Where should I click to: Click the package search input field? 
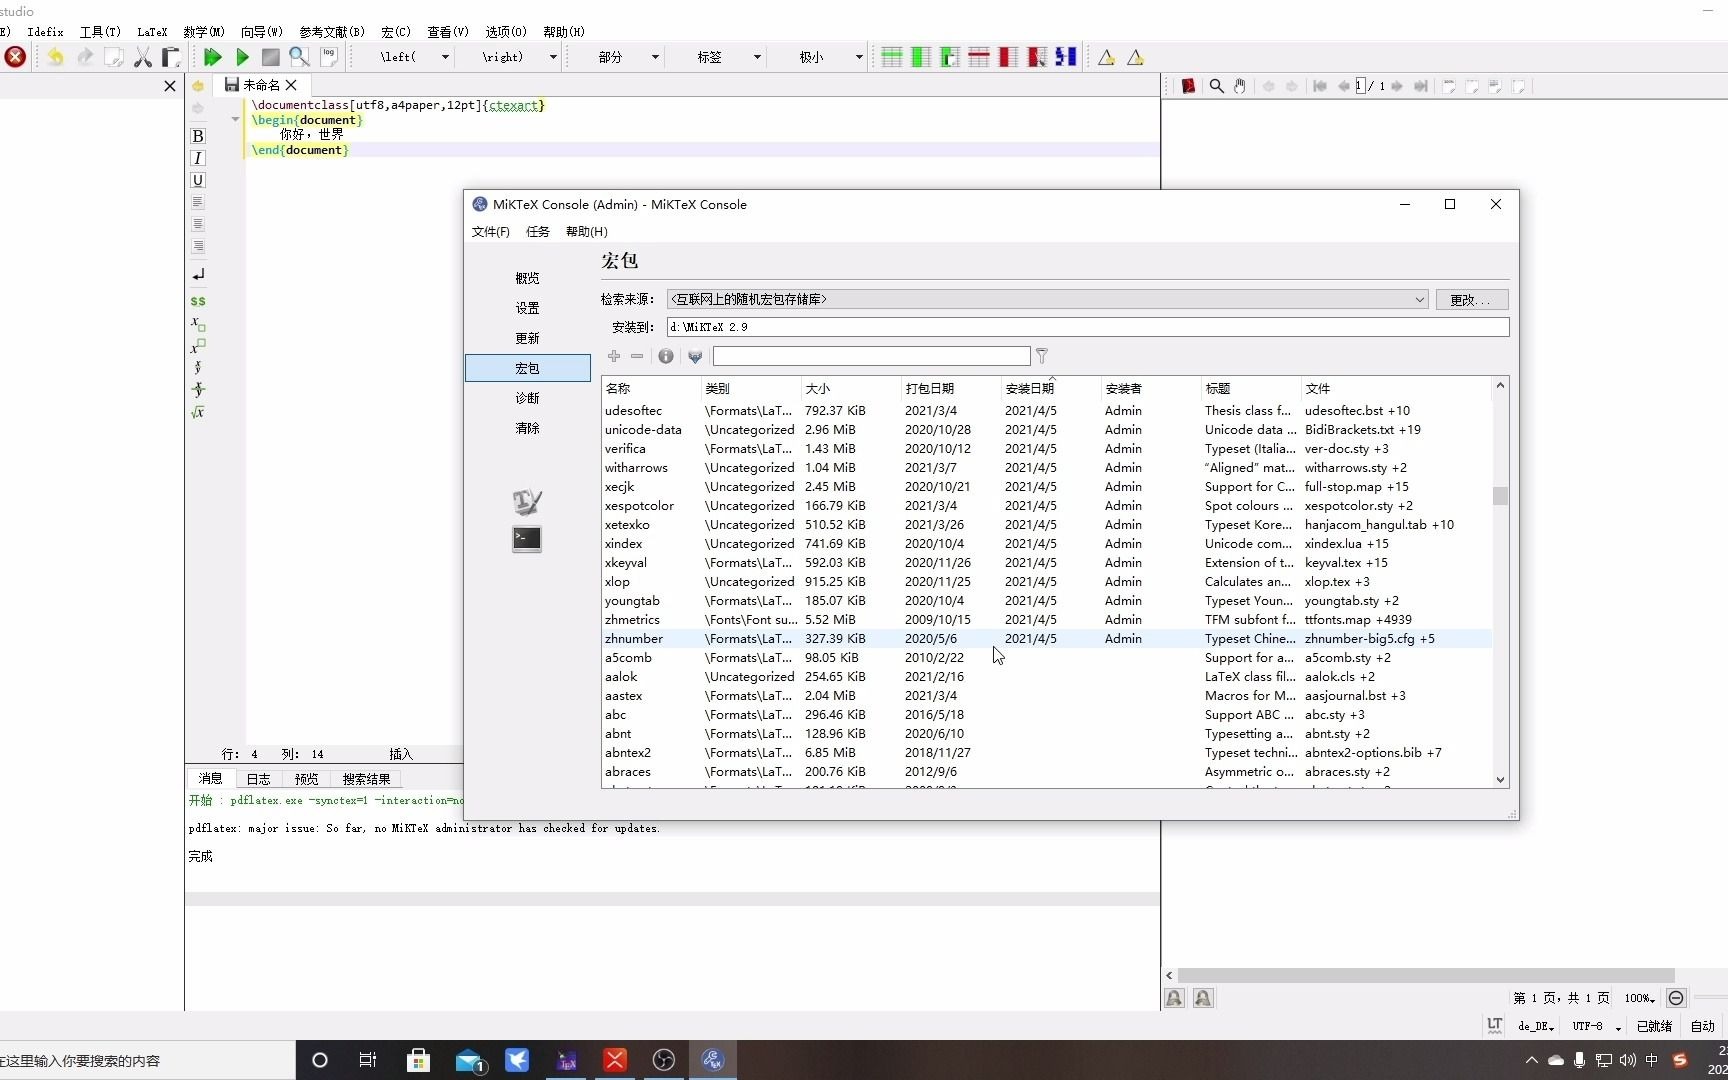pyautogui.click(x=871, y=356)
